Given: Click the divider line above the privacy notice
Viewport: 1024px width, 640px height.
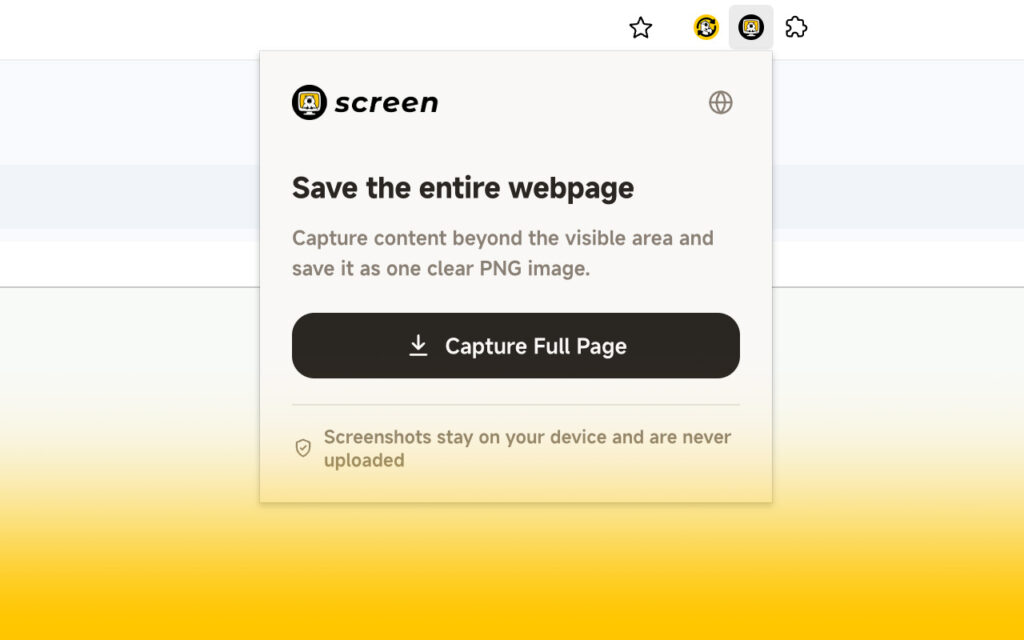Looking at the screenshot, I should point(516,405).
